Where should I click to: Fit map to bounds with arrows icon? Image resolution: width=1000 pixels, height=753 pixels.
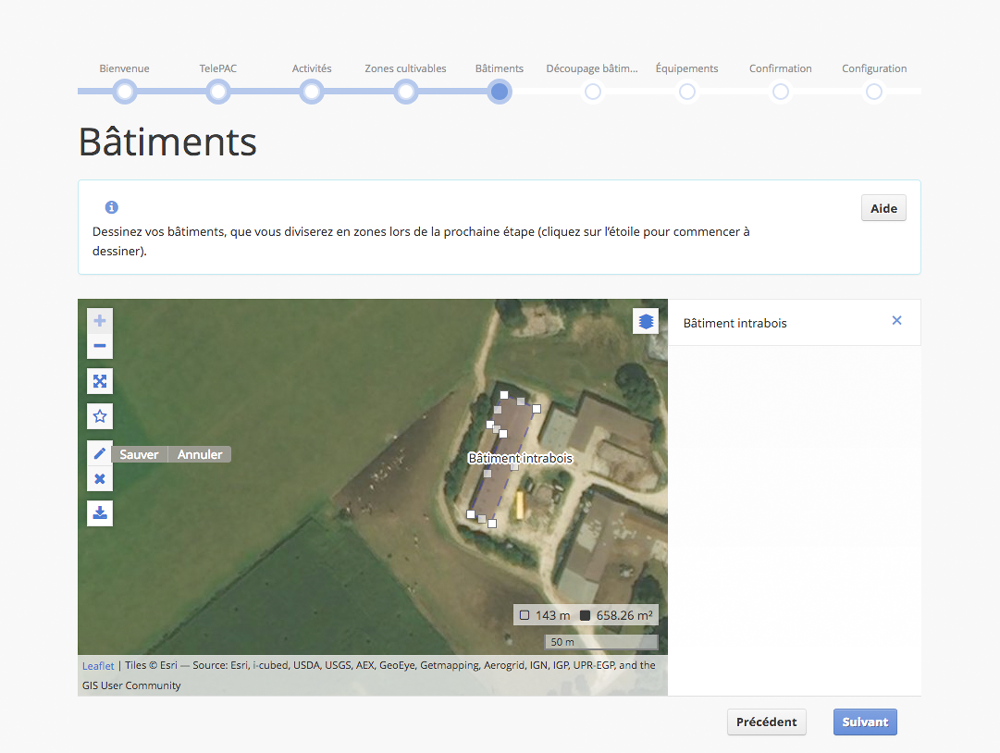coord(99,381)
